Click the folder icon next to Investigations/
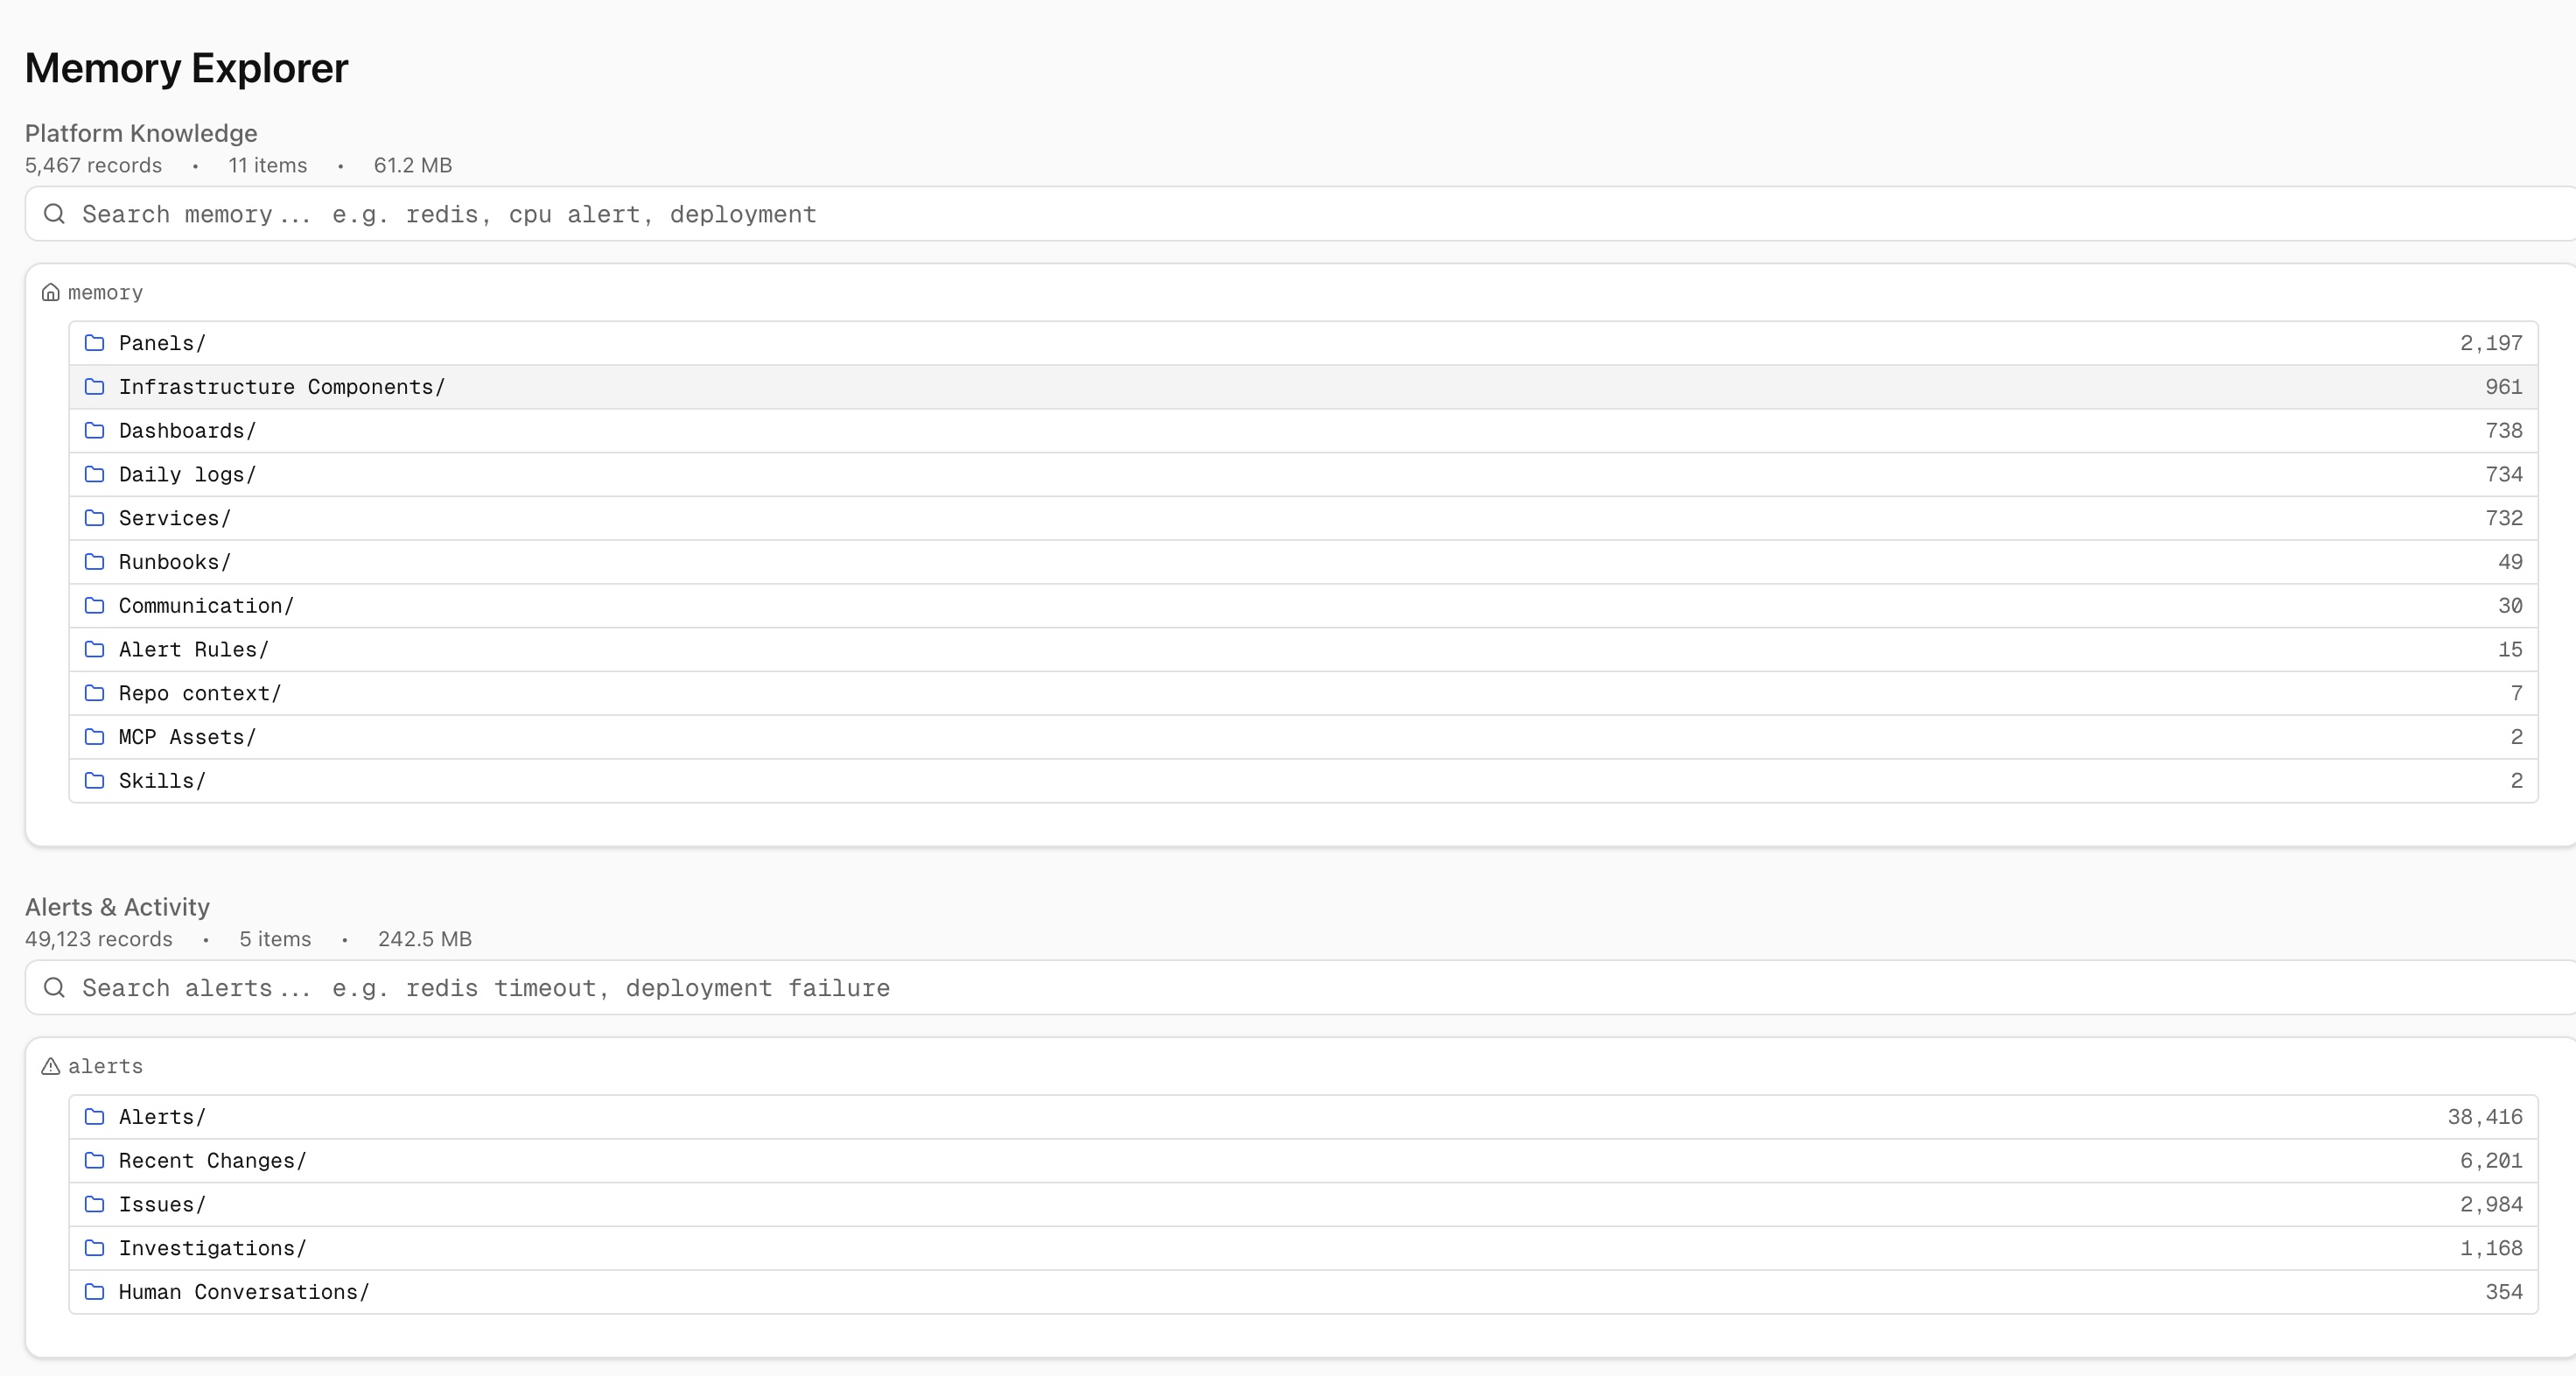Viewport: 2576px width, 1376px height. click(x=95, y=1248)
